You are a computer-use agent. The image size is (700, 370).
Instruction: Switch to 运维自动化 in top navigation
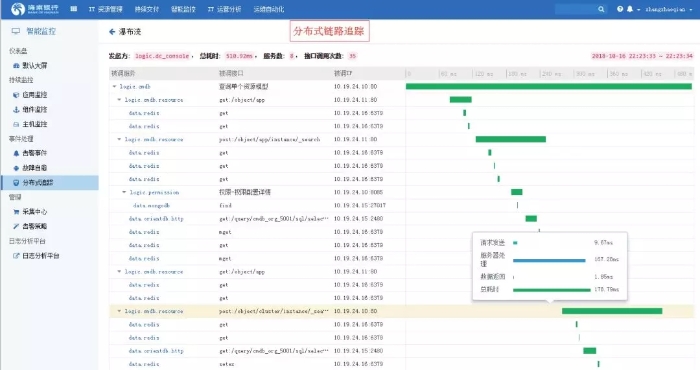coord(269,9)
